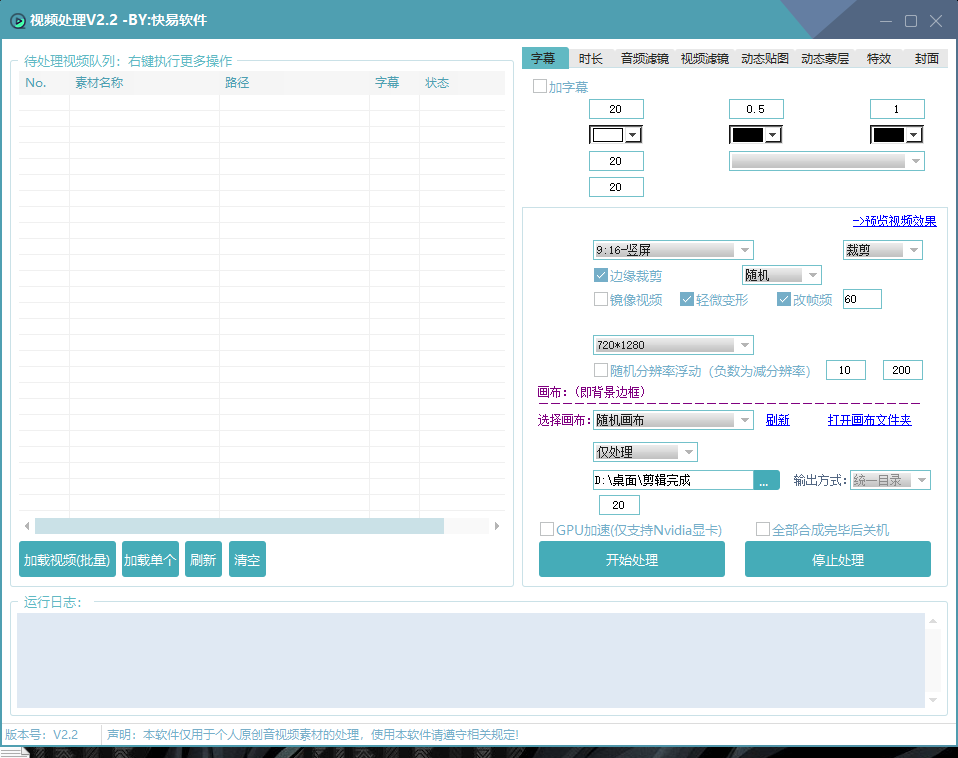Click the browse "..." output folder button
The height and width of the screenshot is (758, 958).
(766, 480)
